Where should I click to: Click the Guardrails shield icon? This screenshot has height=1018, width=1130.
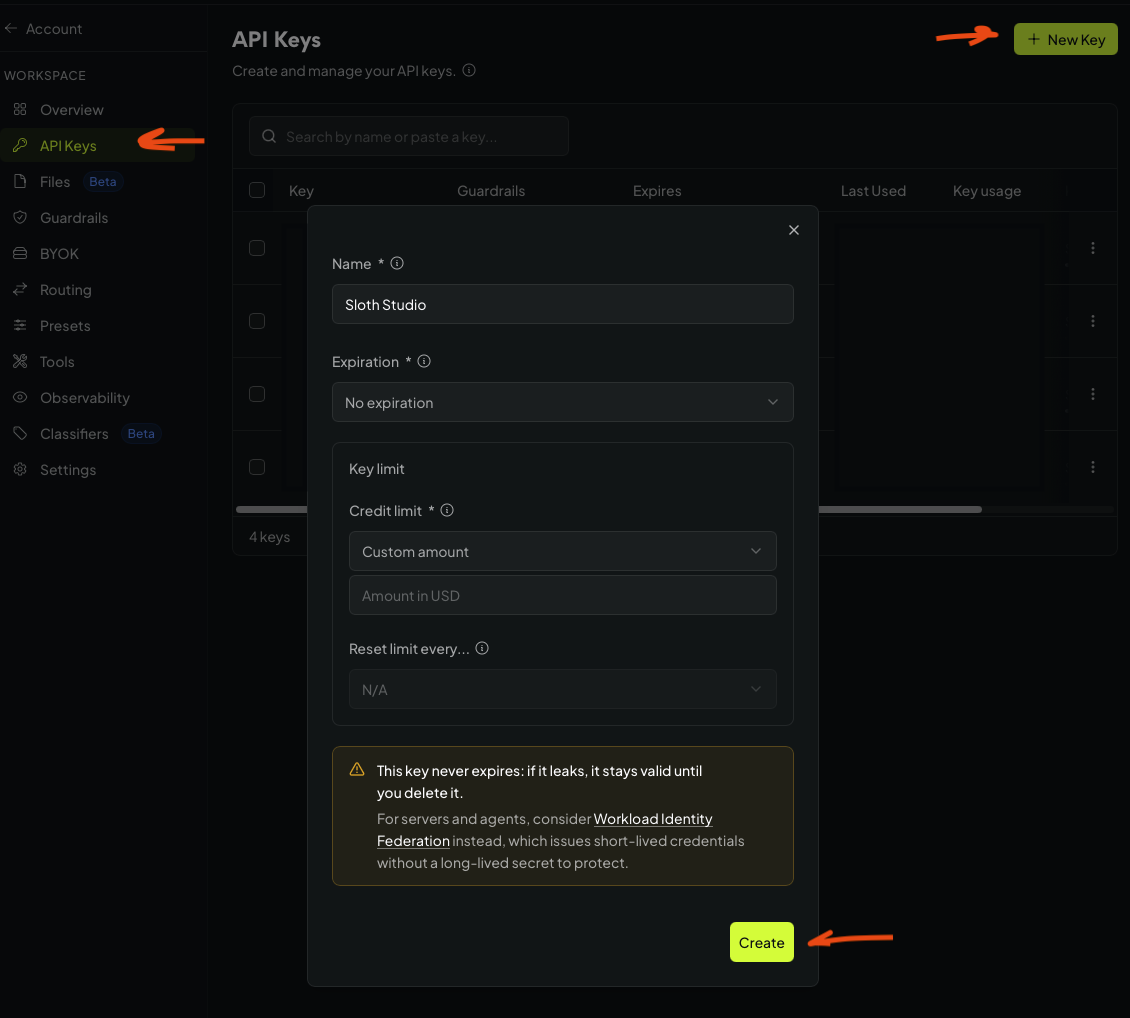pyautogui.click(x=20, y=218)
